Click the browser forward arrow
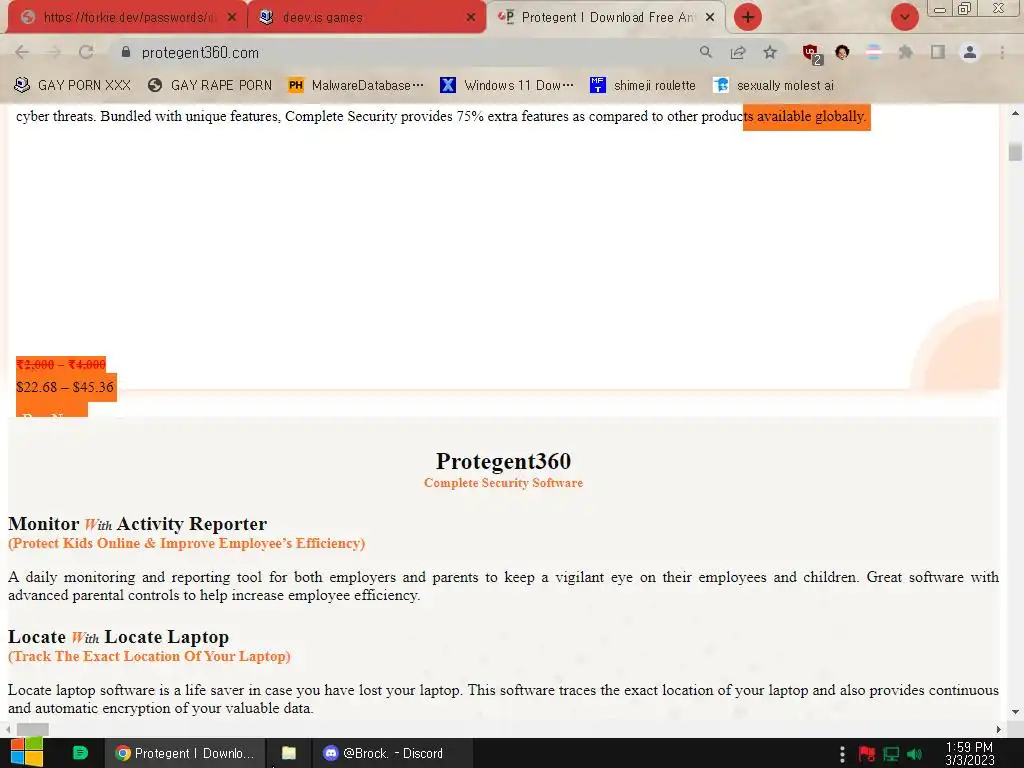Screen dimensions: 1024x768 click(54, 52)
